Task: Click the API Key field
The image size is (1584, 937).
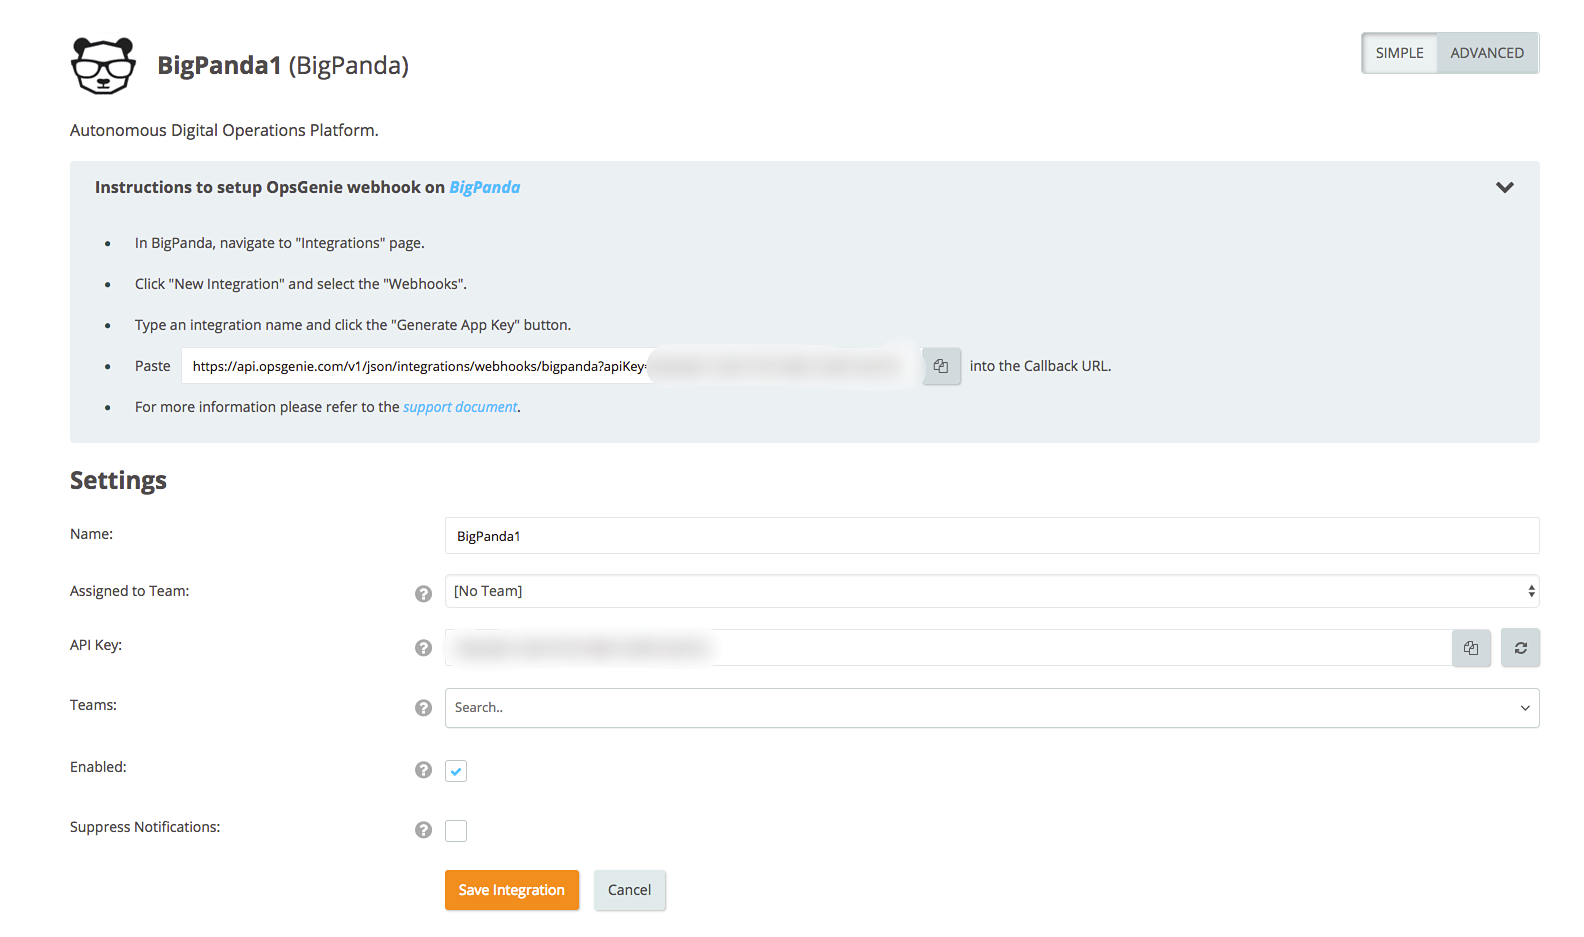Action: tap(948, 648)
